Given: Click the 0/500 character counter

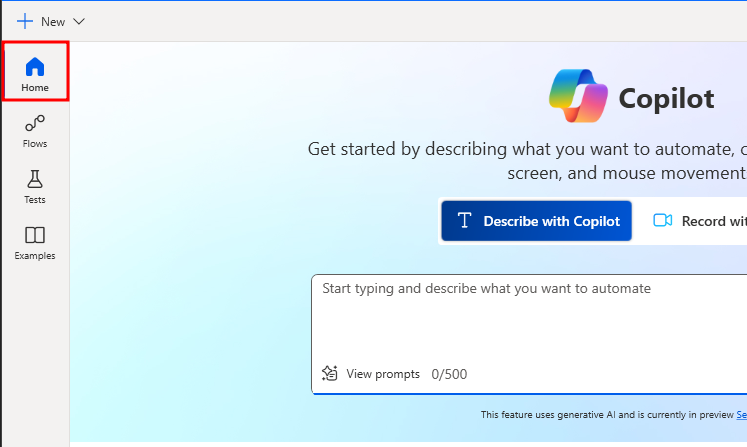Looking at the screenshot, I should click(449, 374).
